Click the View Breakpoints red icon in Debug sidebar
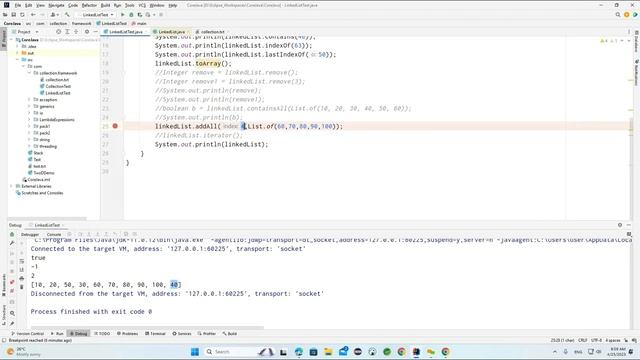The height and width of the screenshot is (360, 640). point(12,282)
